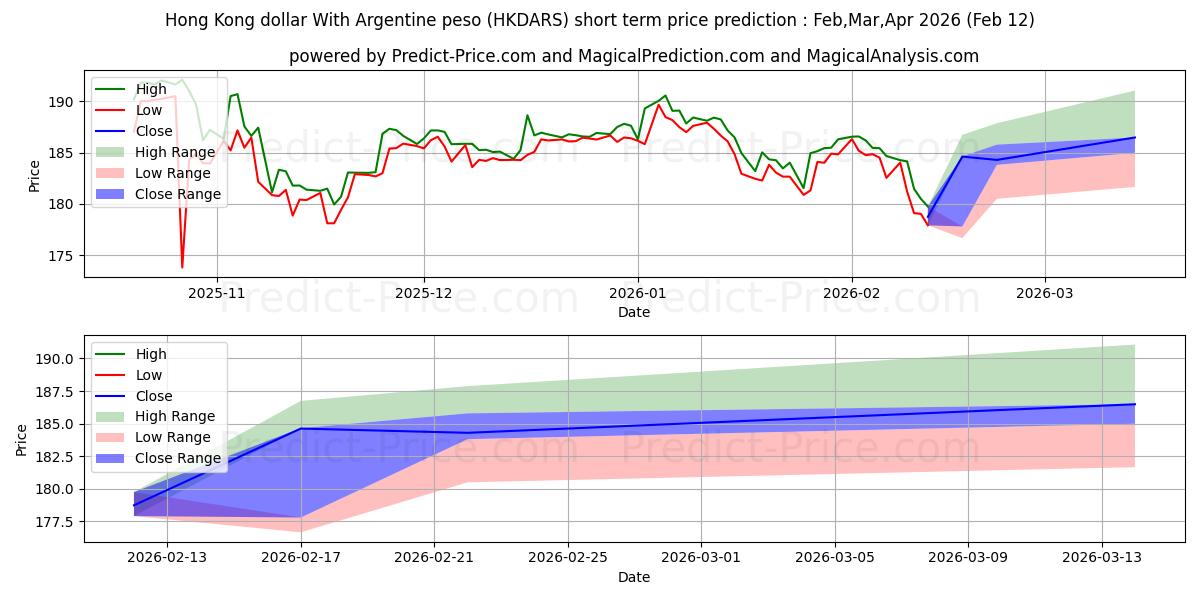This screenshot has height=600, width=1200.
Task: Click the Low Range swatch in bottom legend
Action: point(111,437)
